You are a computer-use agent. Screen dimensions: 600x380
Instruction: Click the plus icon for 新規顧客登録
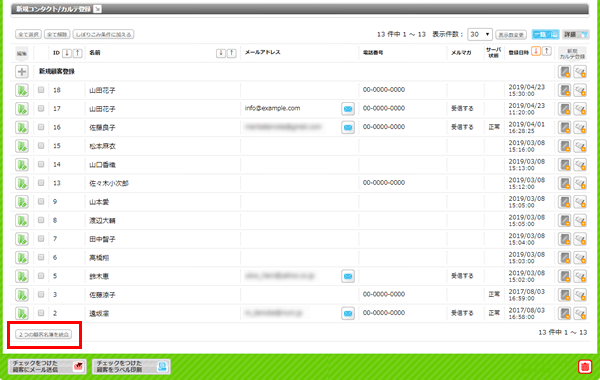click(22, 72)
